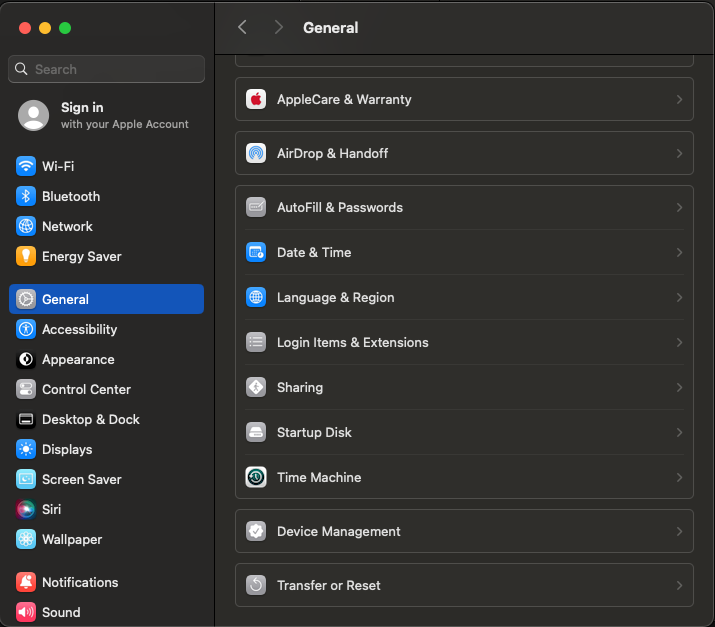Open the Time Machine text label
This screenshot has height=627, width=715.
[319, 477]
